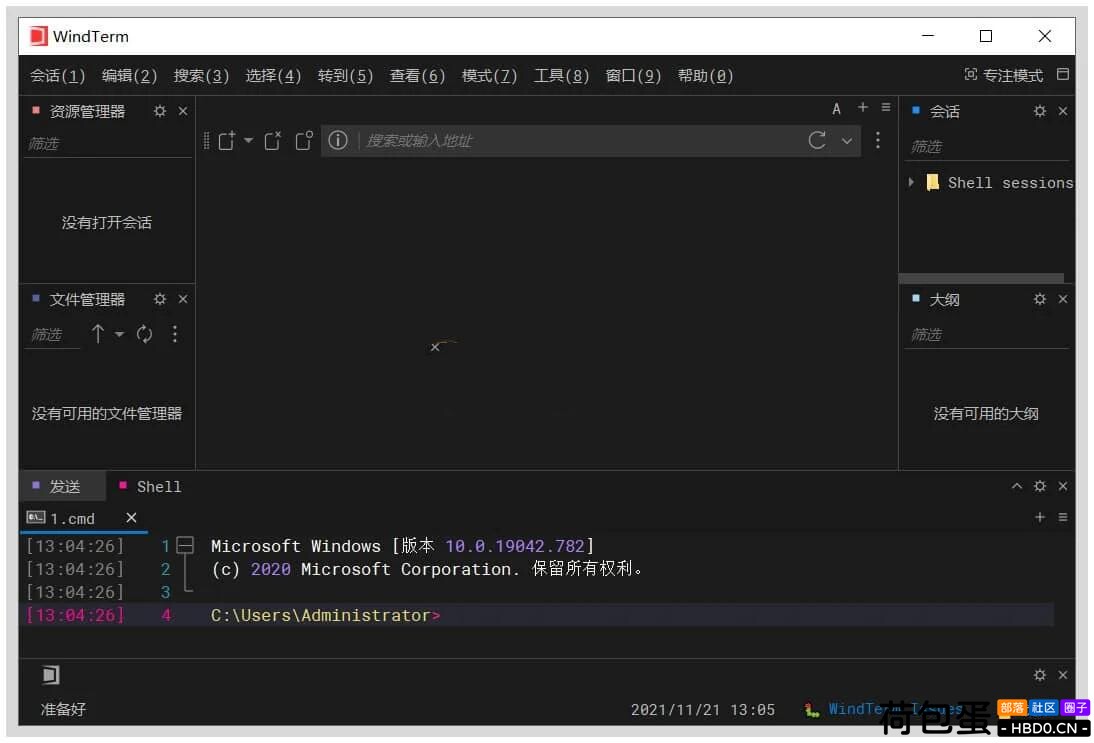Go up a directory in 文件管理器
Image resolution: width=1094 pixels, height=743 pixels.
coord(98,334)
